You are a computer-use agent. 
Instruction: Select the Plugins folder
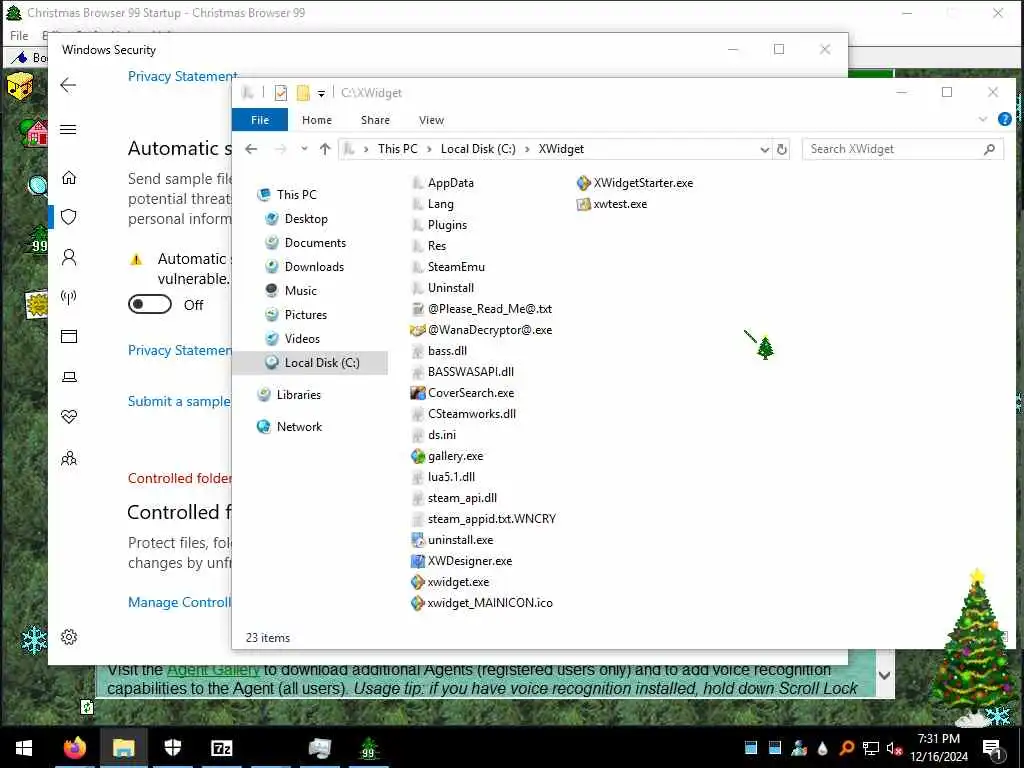tap(440, 225)
